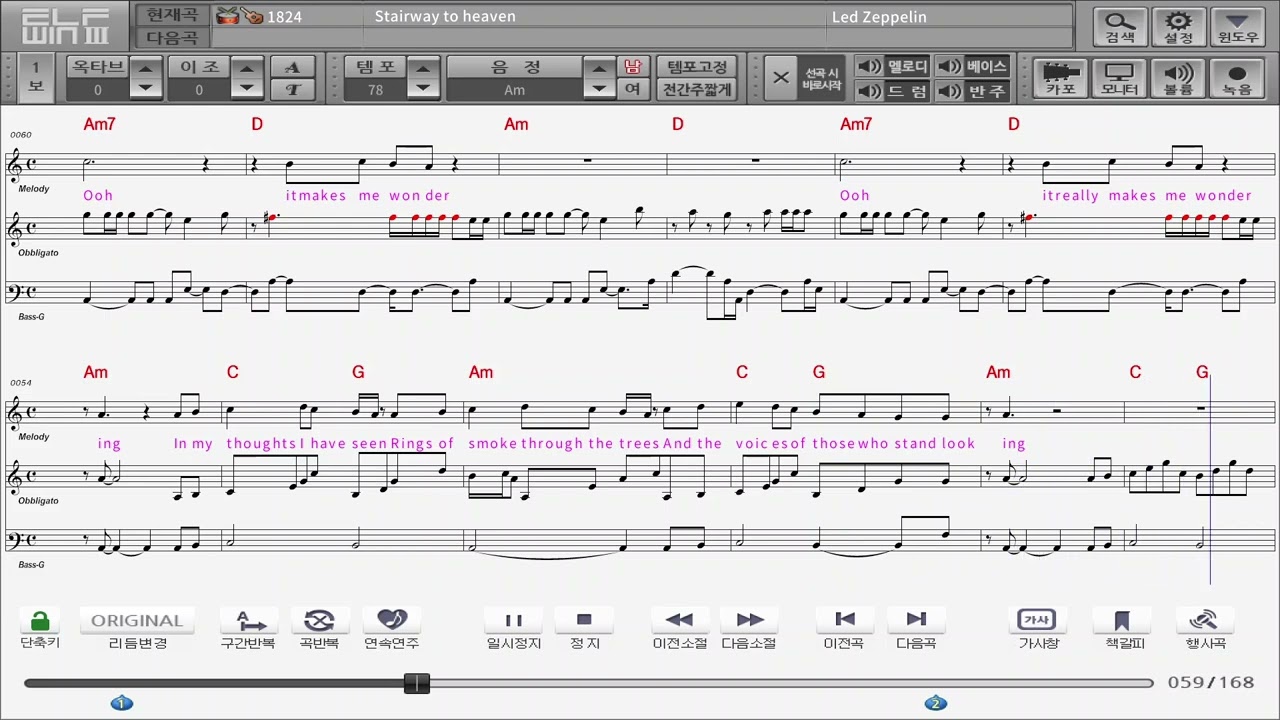This screenshot has width=1280, height=720.
Task: Go to previous song 이전곡
Action: pyautogui.click(x=844, y=621)
